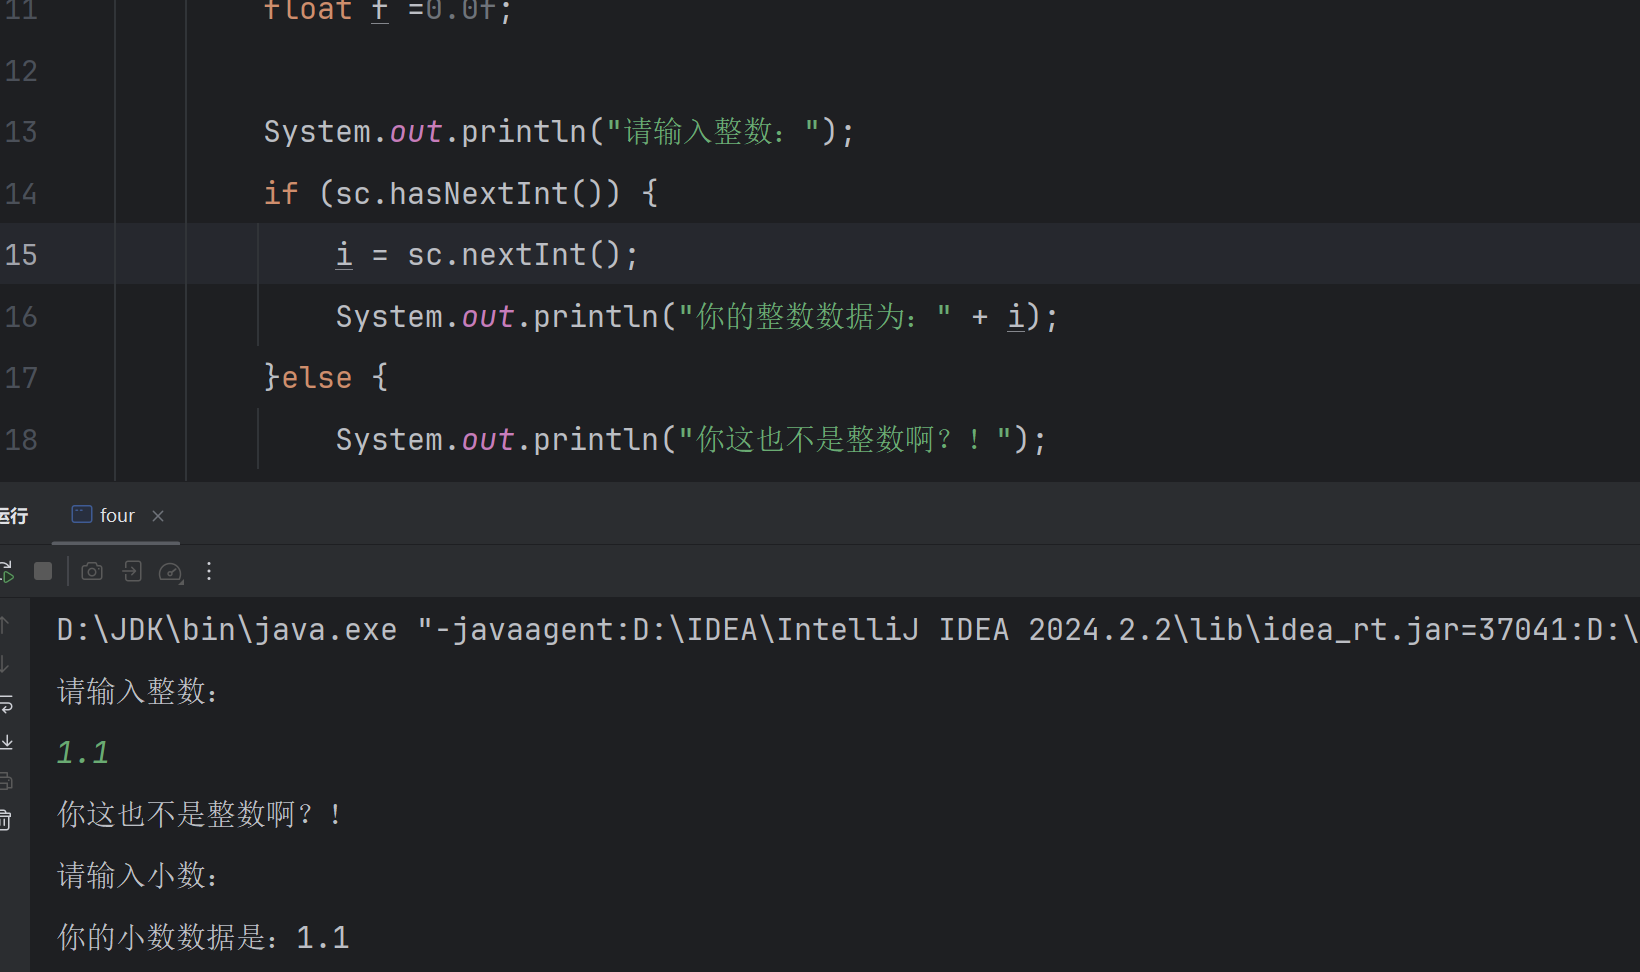The width and height of the screenshot is (1640, 972).
Task: Click the underlined variable i on line 15
Action: pyautogui.click(x=344, y=255)
